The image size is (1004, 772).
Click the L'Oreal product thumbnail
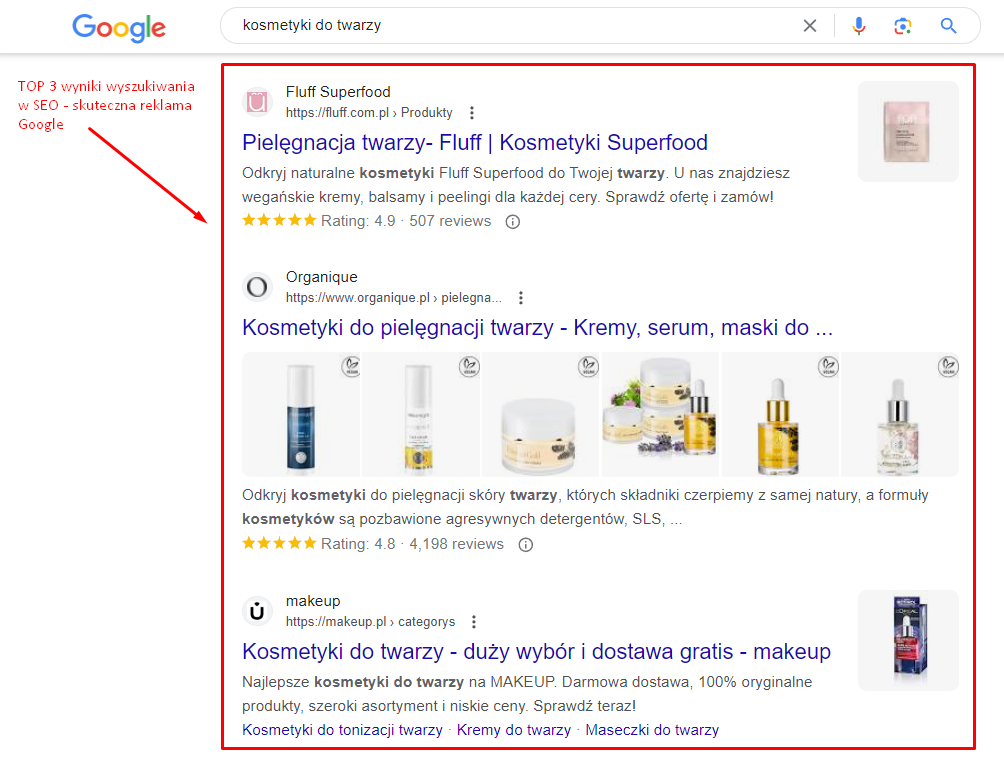pos(908,640)
